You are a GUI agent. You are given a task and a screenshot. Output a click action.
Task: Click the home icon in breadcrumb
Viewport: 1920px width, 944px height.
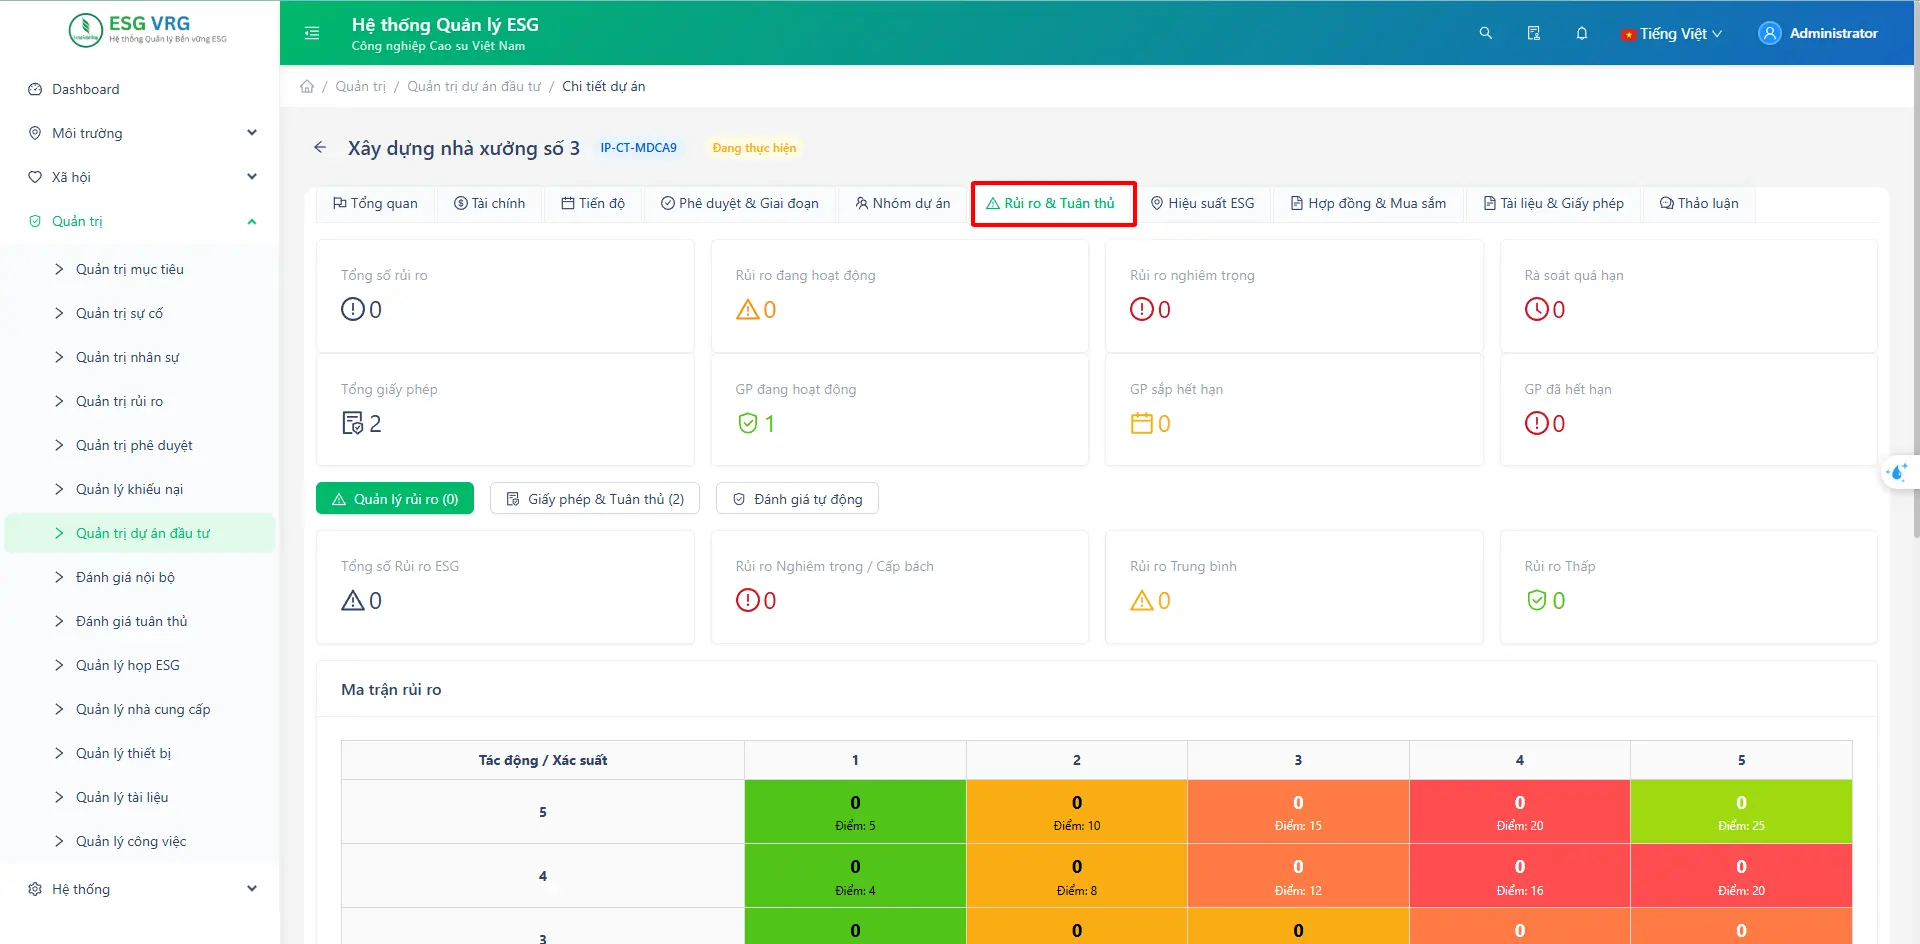pos(307,87)
